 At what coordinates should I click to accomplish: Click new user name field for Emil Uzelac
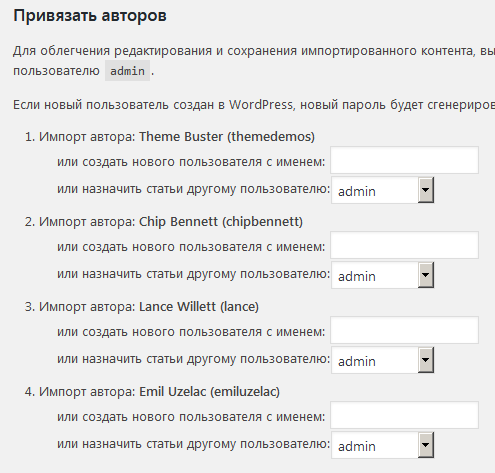tap(404, 415)
